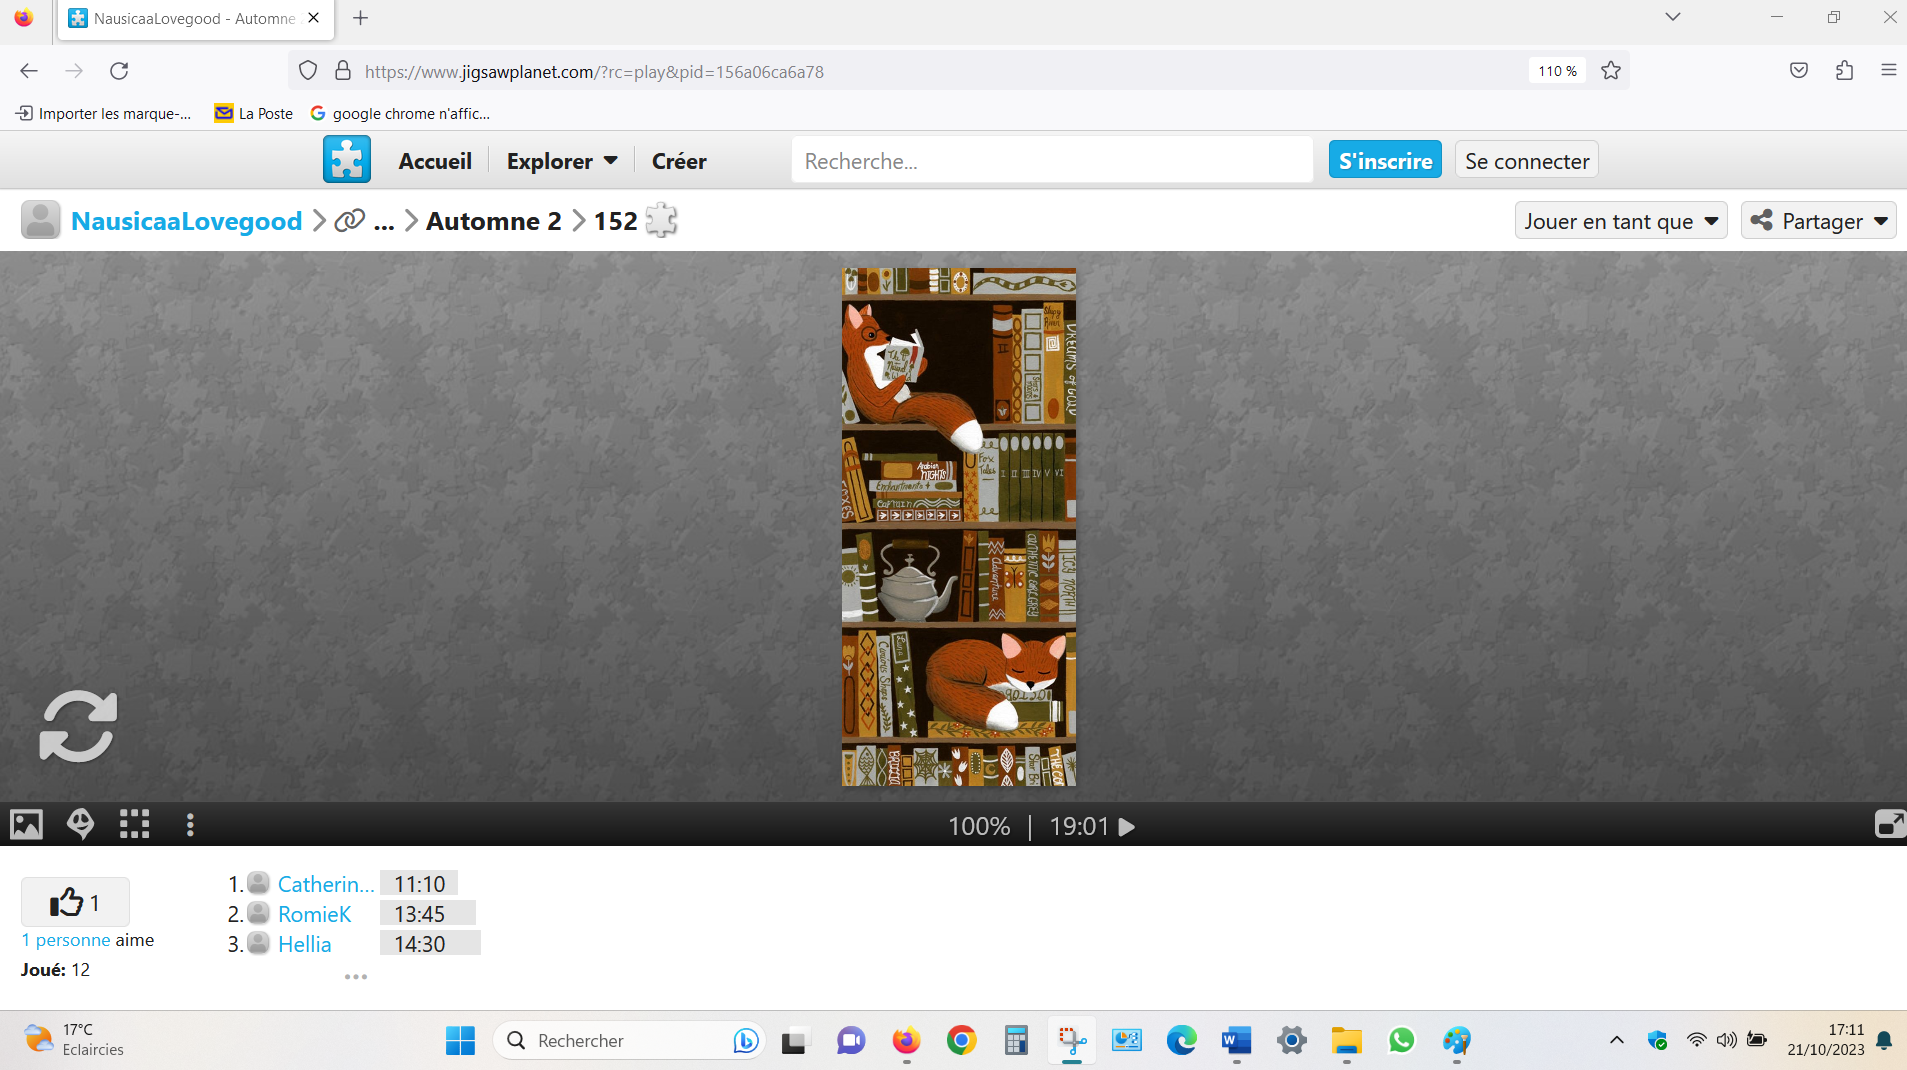Open the La Poste bookmark
The width and height of the screenshot is (1907, 1070).
coord(254,113)
